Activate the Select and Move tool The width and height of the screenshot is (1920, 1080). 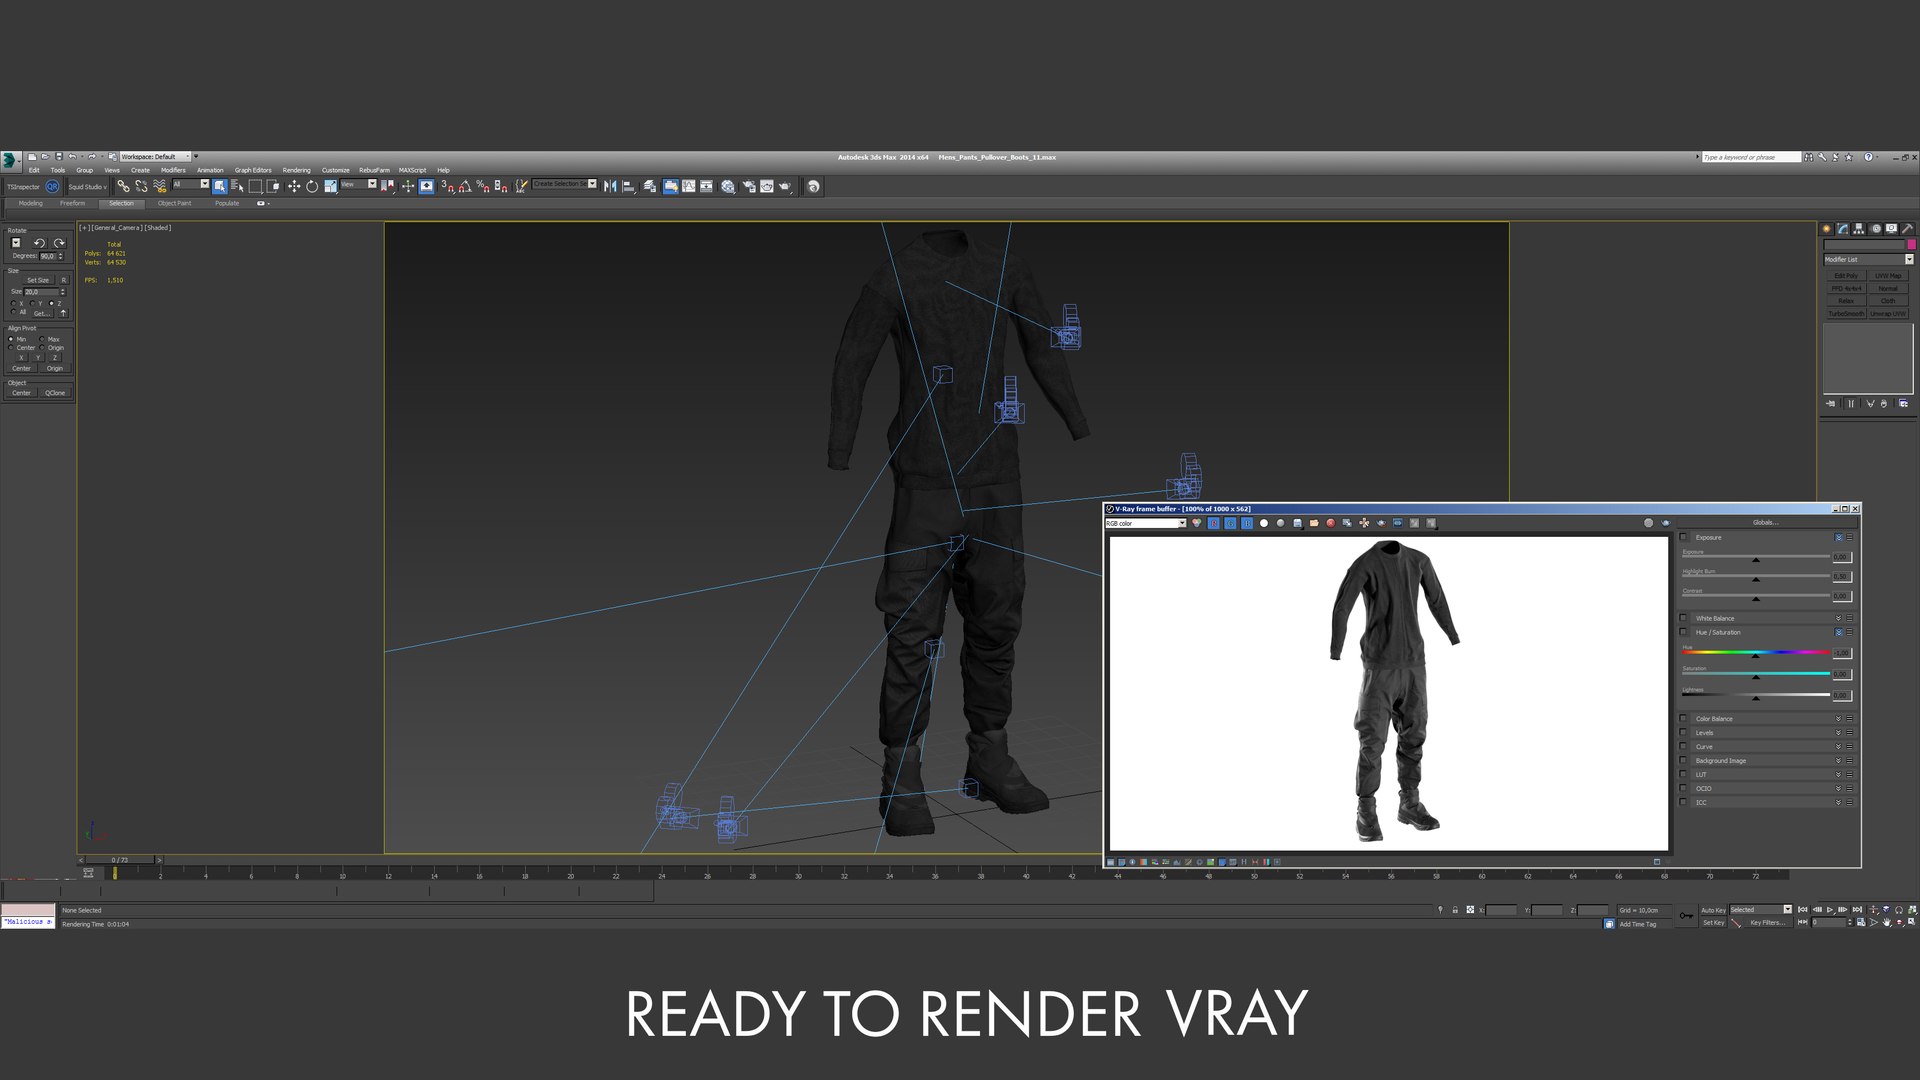pos(294,186)
